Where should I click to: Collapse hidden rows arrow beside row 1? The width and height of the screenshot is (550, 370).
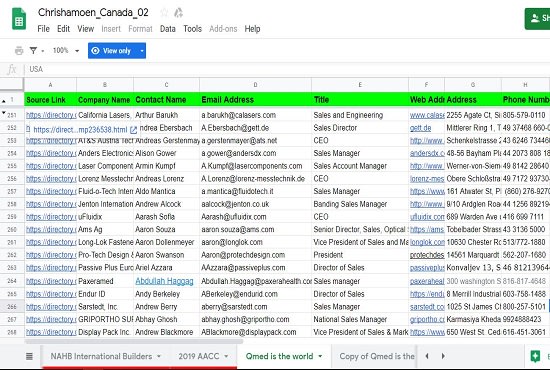click(x=4, y=101)
